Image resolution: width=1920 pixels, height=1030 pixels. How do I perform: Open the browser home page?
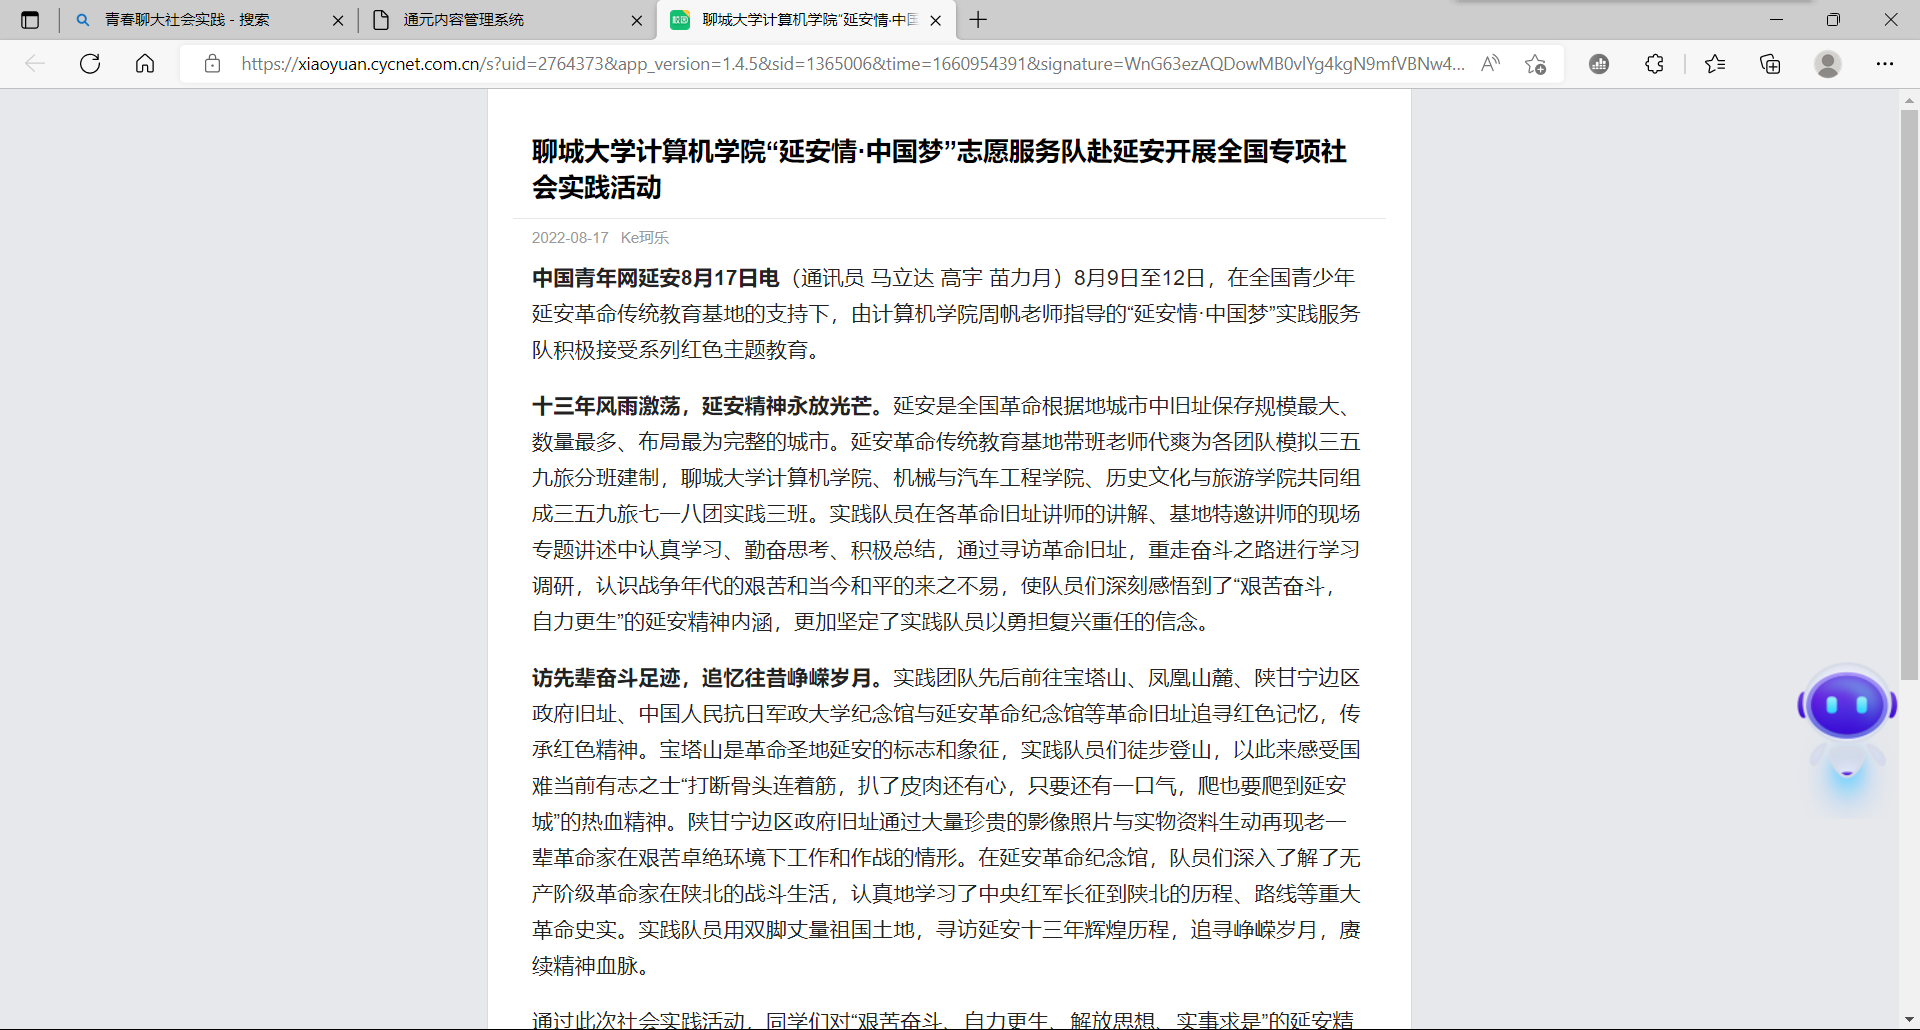145,63
